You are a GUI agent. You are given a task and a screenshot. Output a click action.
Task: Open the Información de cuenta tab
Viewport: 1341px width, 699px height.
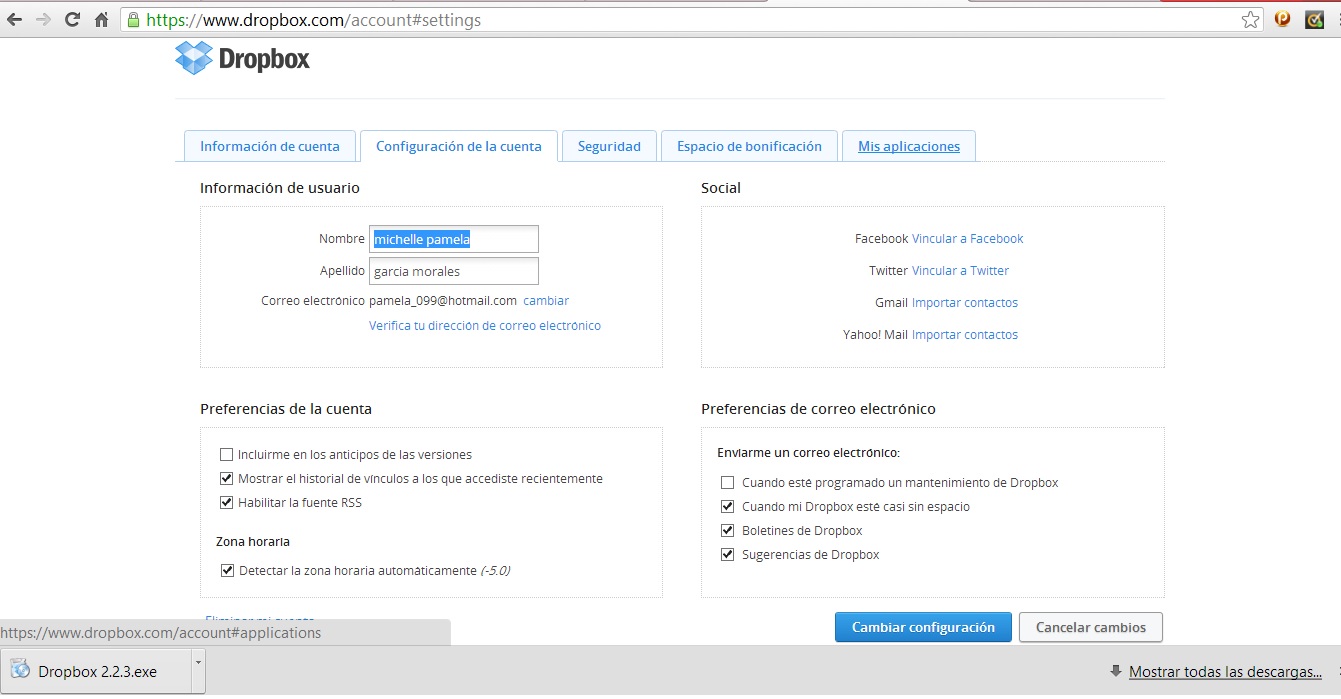pos(270,146)
